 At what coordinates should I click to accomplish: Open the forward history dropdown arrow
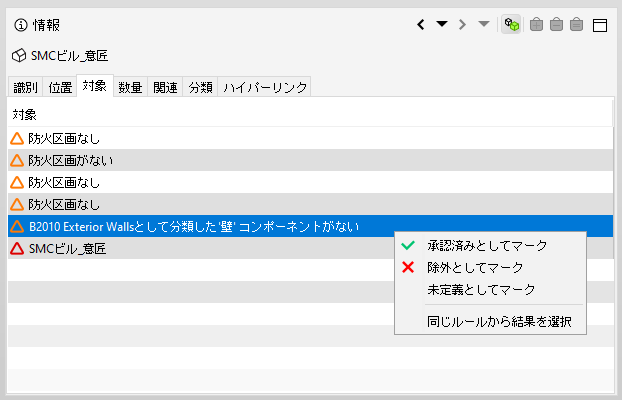coord(484,24)
